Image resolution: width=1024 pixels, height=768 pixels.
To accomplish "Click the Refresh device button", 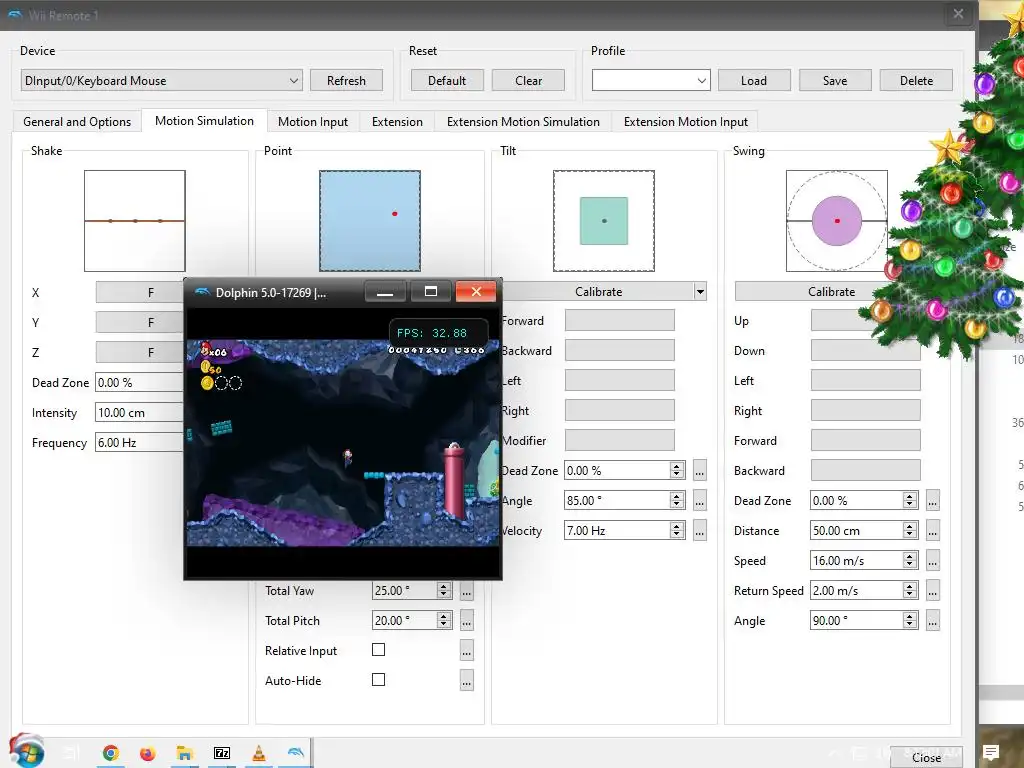I will (346, 80).
